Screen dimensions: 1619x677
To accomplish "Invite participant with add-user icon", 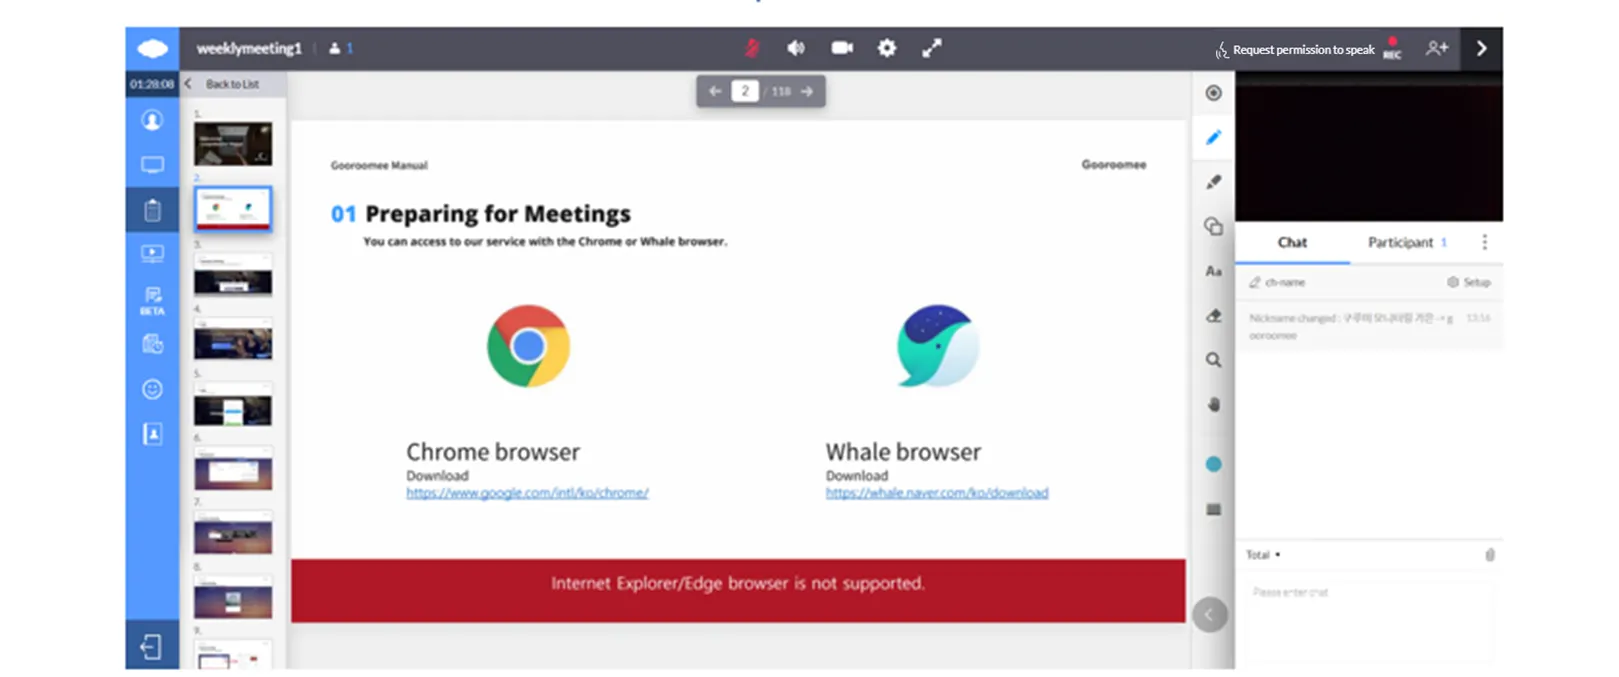I will tap(1437, 48).
